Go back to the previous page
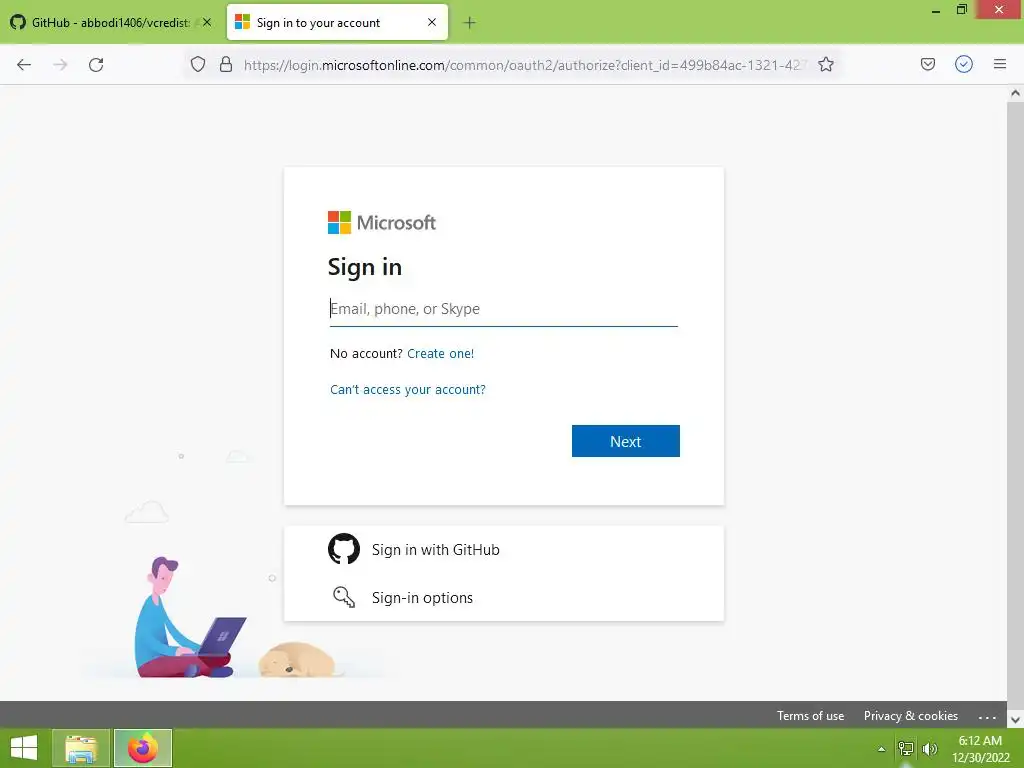The image size is (1024, 768). [x=24, y=65]
